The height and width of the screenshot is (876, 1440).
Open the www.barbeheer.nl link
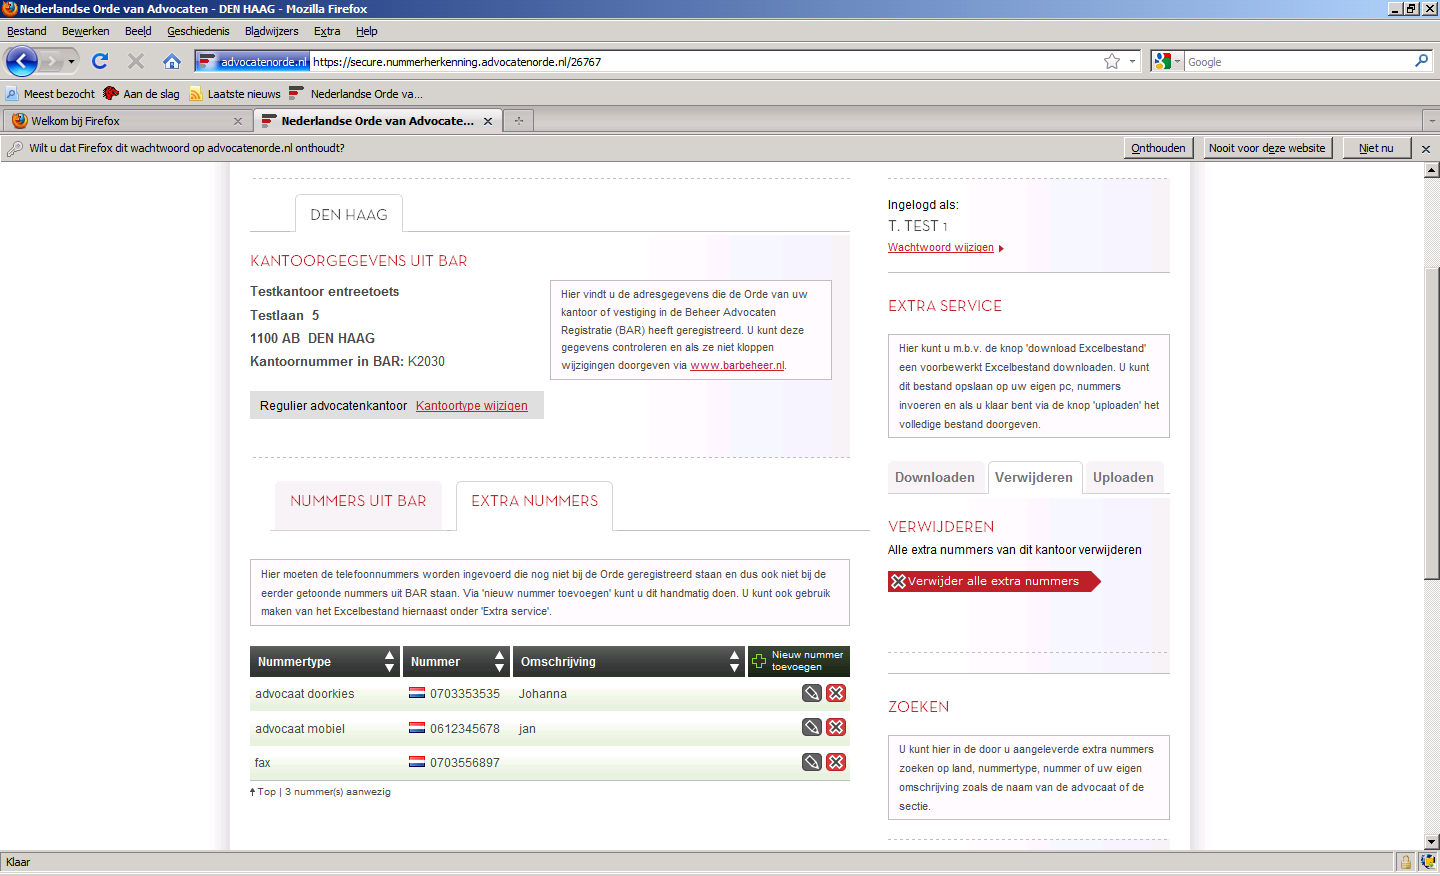[737, 365]
